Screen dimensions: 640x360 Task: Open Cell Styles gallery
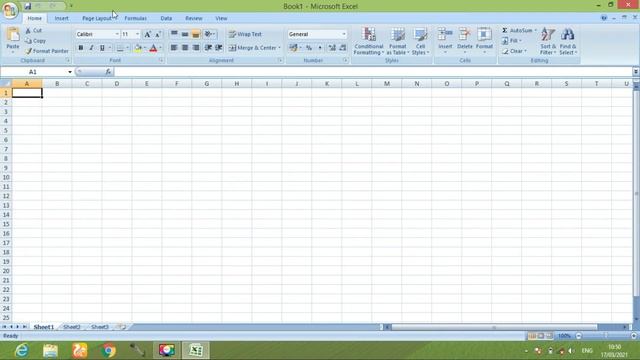420,41
